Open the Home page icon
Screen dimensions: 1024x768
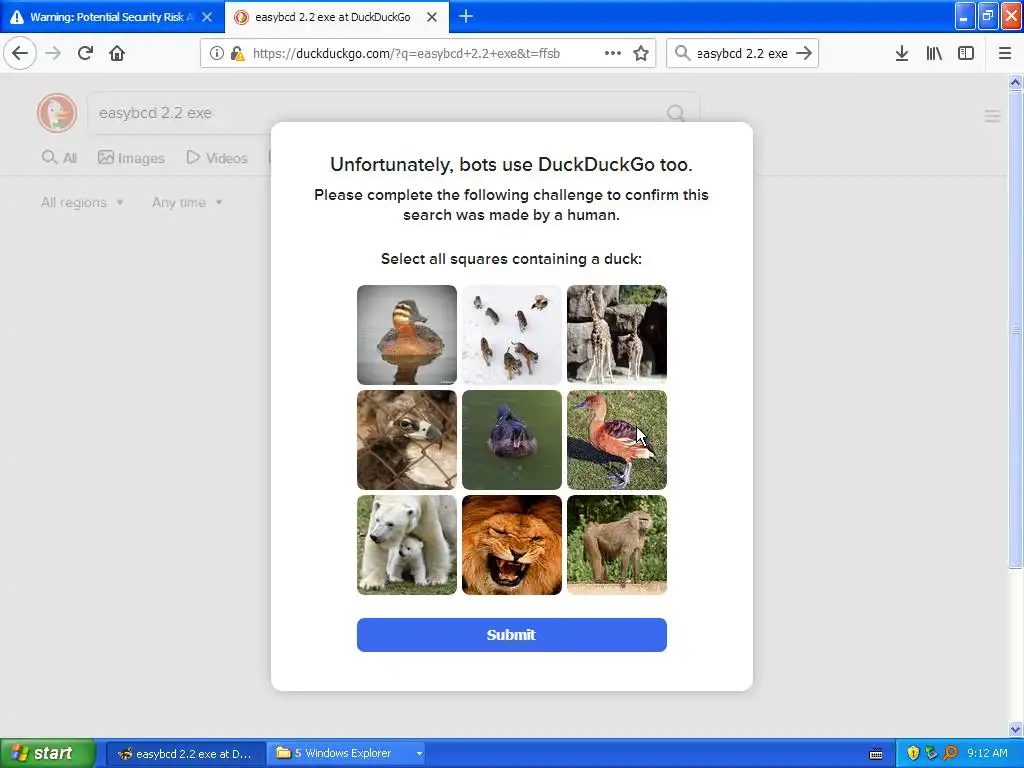pyautogui.click(x=117, y=53)
